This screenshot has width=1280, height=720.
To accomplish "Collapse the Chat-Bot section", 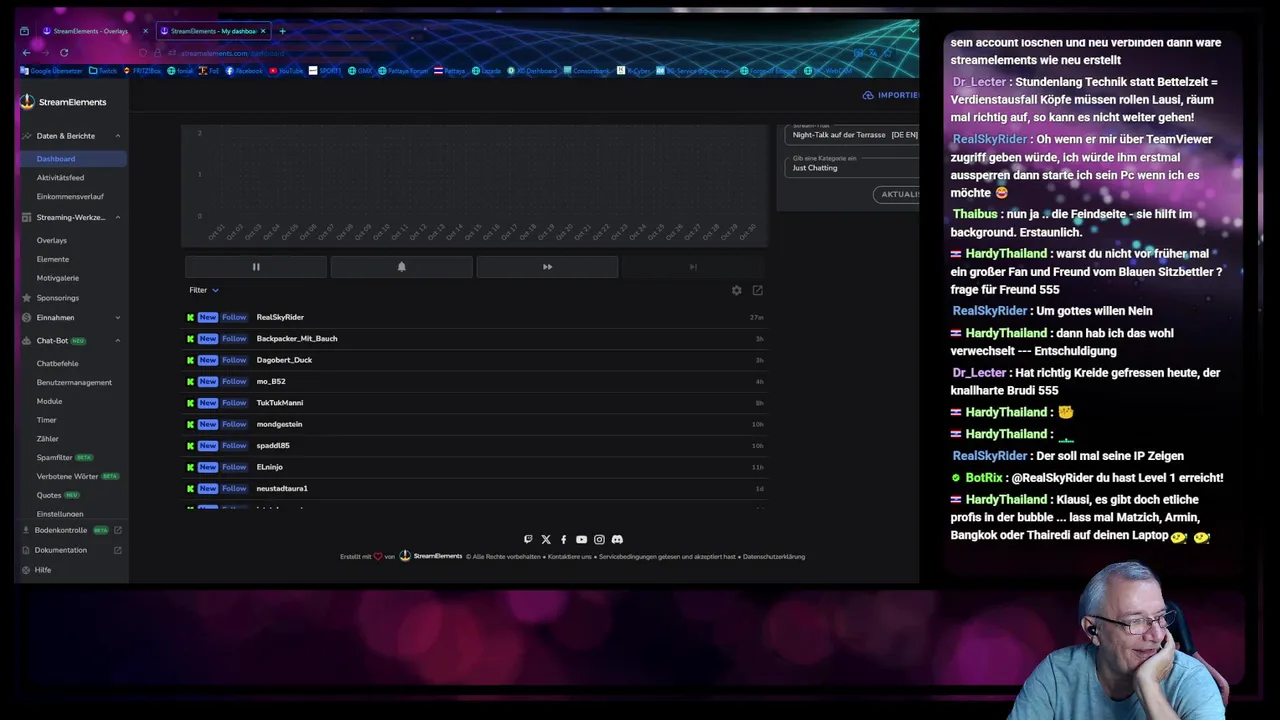I will point(117,341).
